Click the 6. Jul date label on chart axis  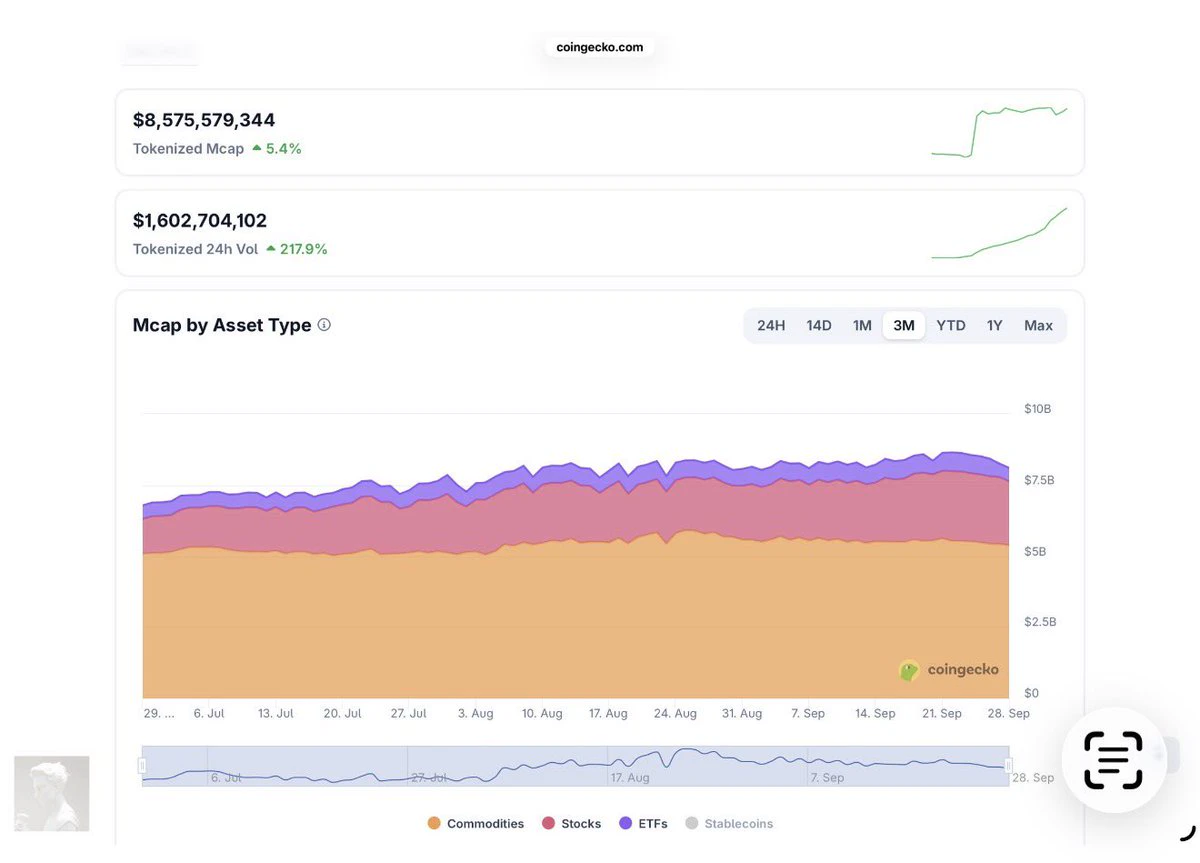tap(211, 713)
